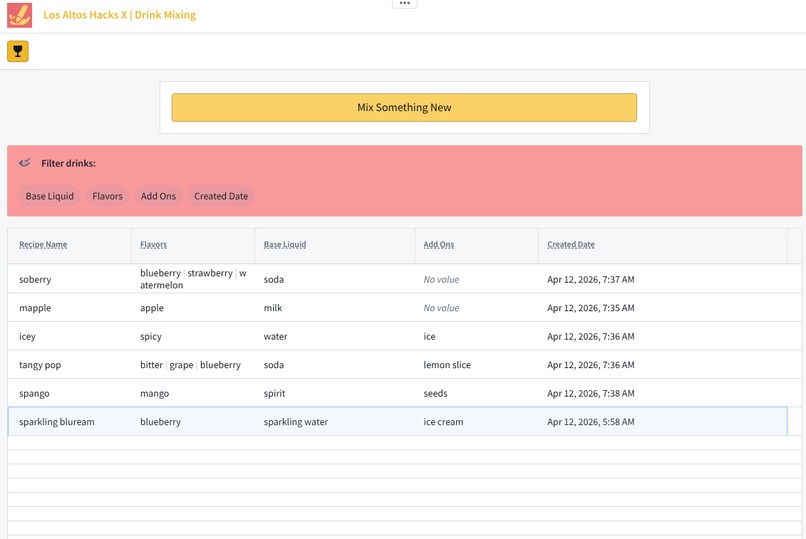
Task: Select the soberry recipe row
Action: (397, 279)
